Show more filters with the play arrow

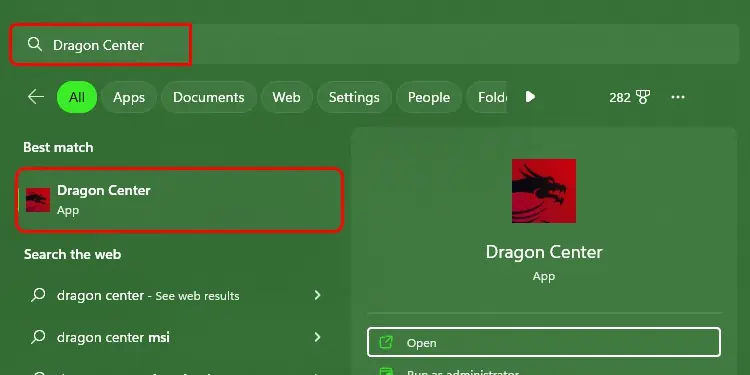pos(530,97)
